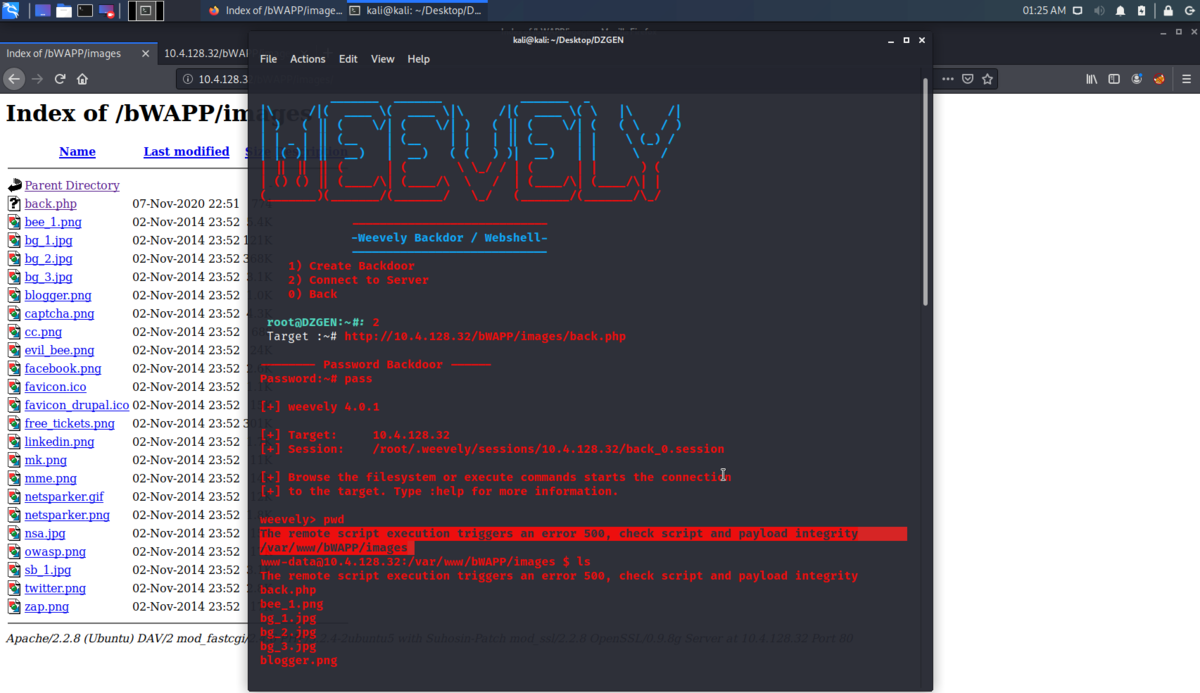Click the volume icon in panel

pyautogui.click(x=1101, y=11)
